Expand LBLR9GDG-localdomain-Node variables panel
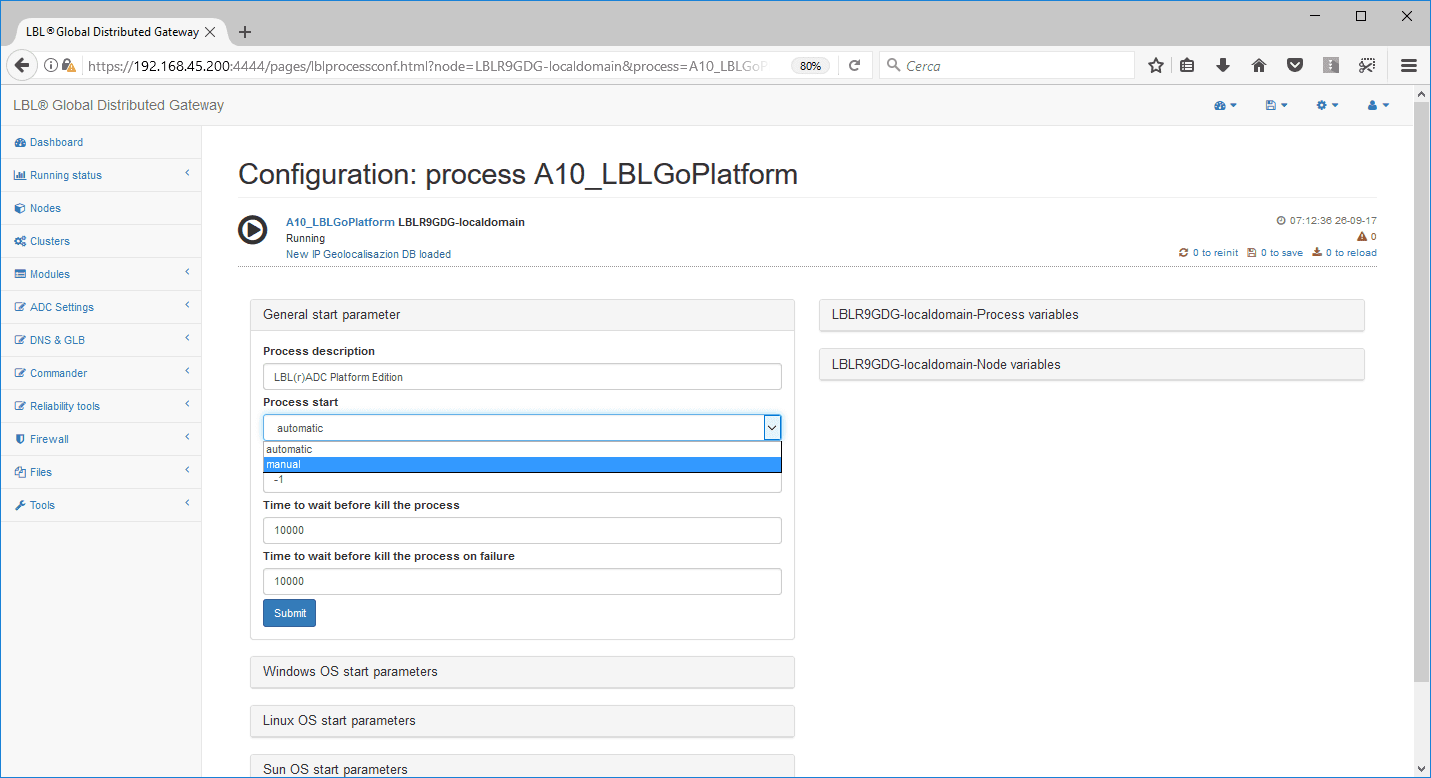This screenshot has width=1431, height=778. coord(1092,365)
